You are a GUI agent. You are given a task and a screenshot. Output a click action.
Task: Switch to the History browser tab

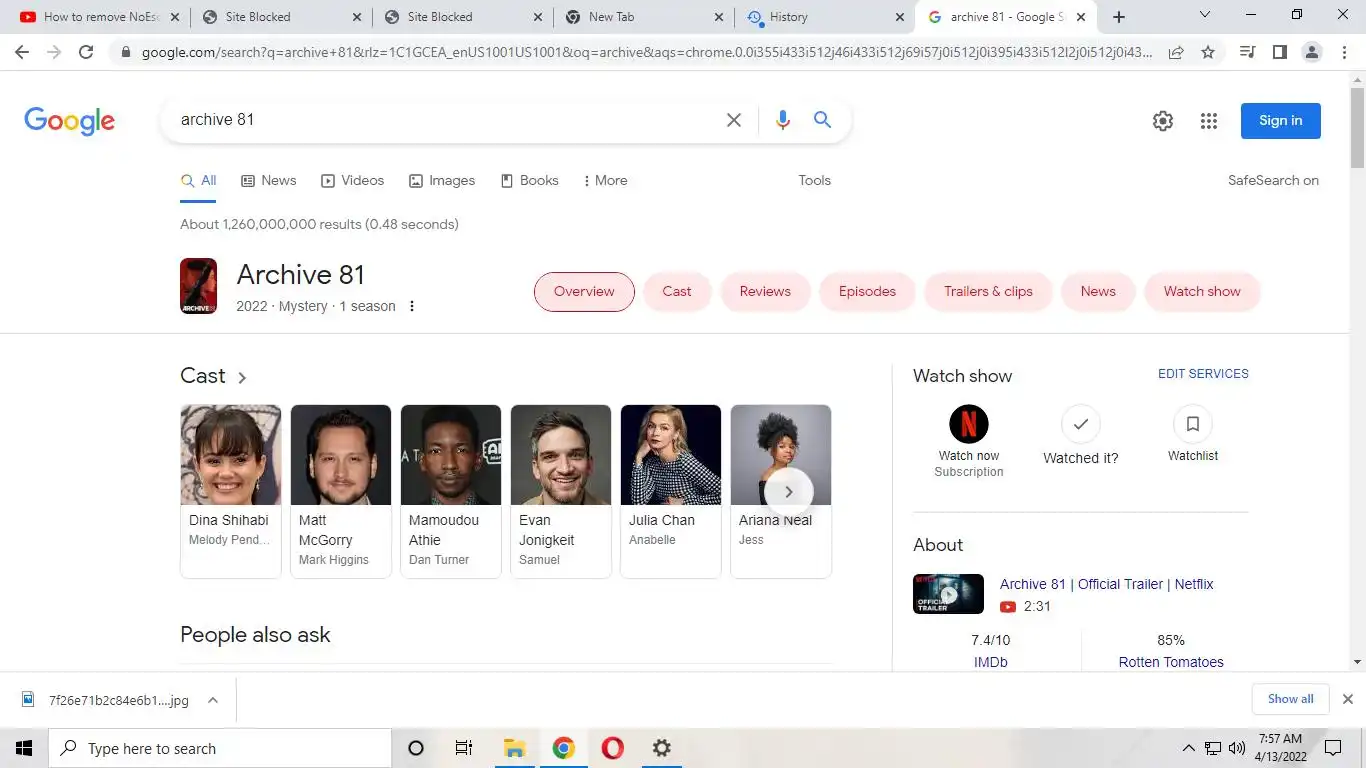click(x=824, y=17)
